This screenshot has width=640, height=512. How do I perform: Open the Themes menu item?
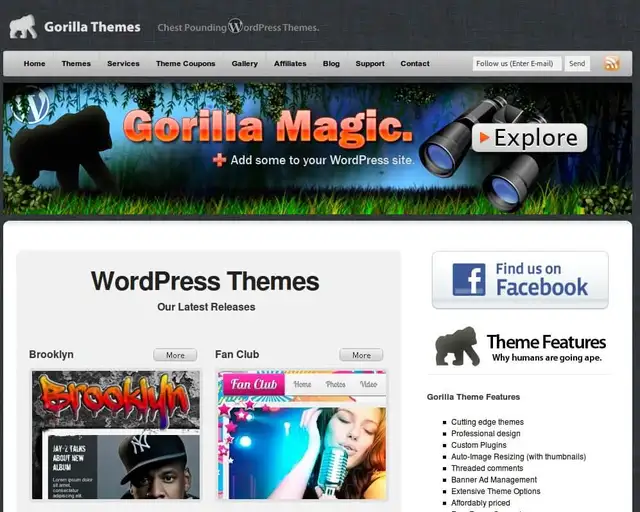click(x=76, y=64)
